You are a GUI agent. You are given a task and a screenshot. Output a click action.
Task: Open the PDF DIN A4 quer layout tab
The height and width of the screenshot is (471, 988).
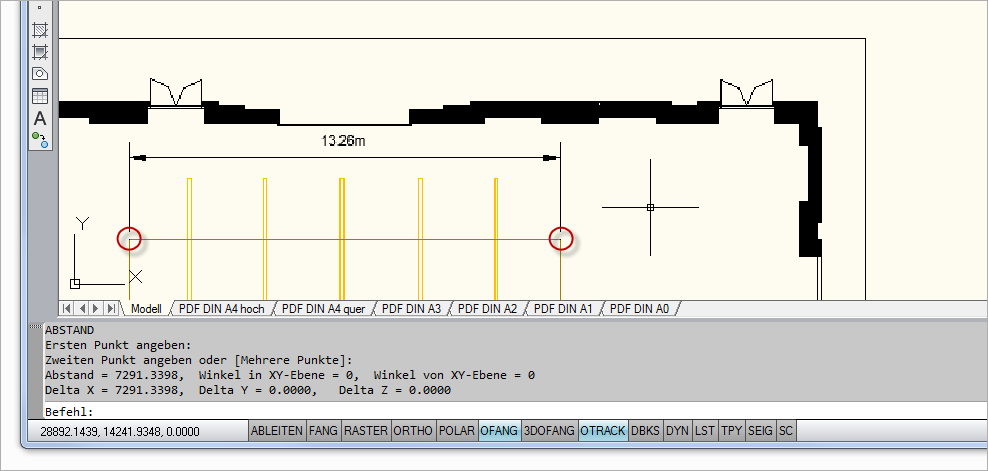323,309
